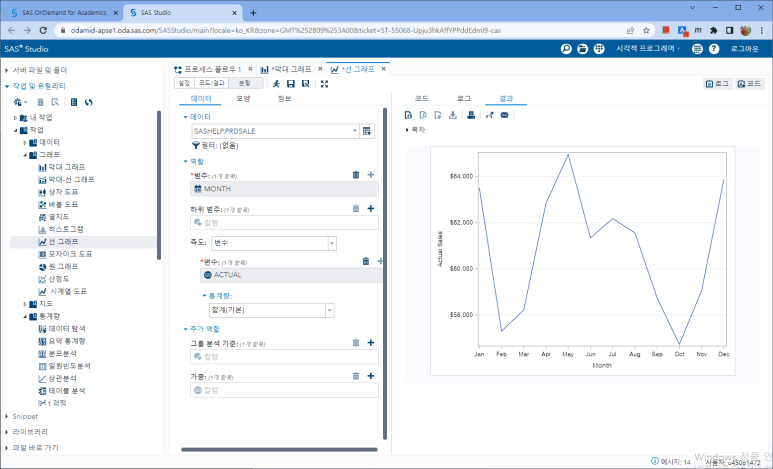Switch to the 코드 tab in results pane
Viewport: 773px width, 469px height.
tap(422, 99)
